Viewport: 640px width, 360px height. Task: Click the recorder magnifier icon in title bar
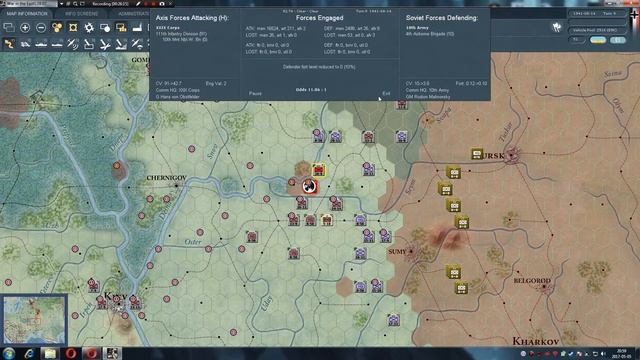tap(75, 4)
